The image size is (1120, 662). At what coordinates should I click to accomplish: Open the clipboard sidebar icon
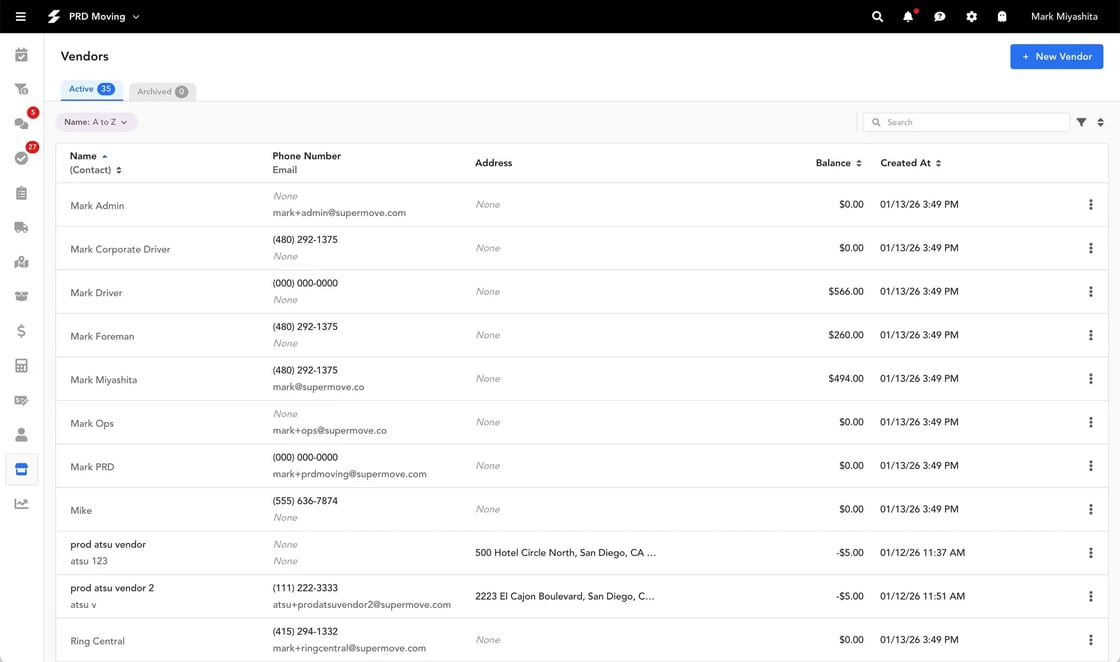pyautogui.click(x=21, y=193)
